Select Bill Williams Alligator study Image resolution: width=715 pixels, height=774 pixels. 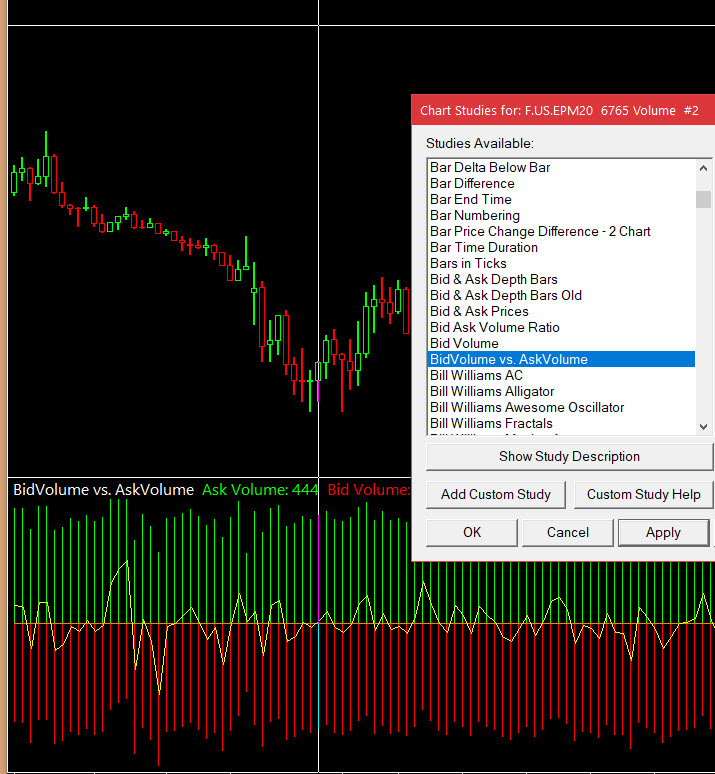[561, 391]
